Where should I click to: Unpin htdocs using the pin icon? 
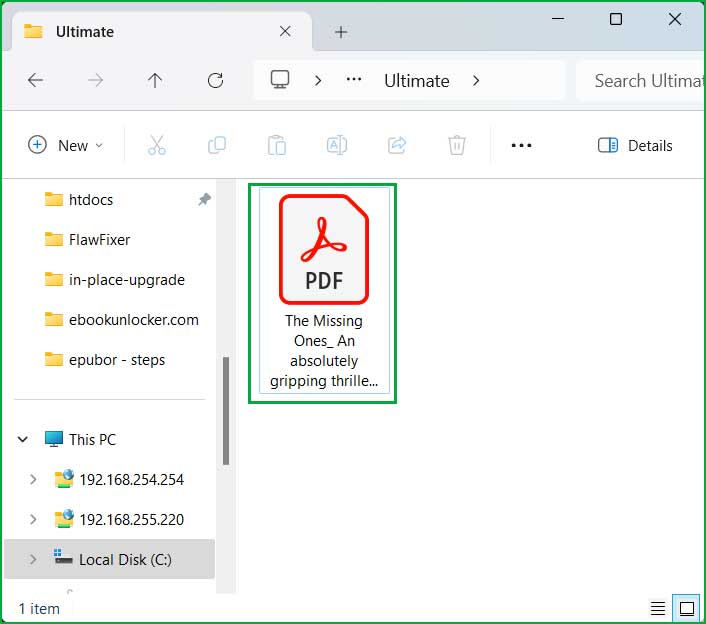(204, 199)
